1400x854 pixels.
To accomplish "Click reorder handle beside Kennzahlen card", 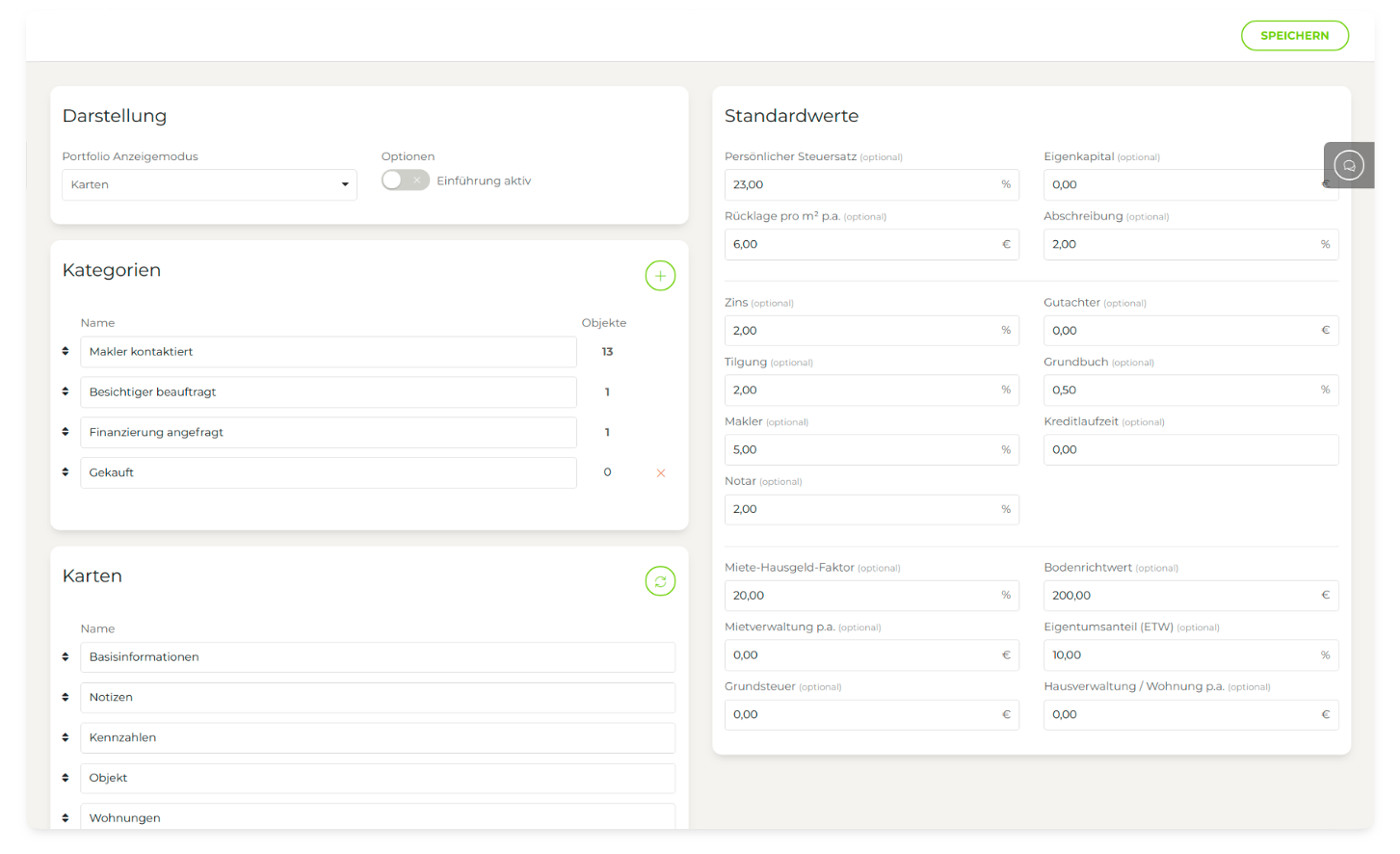I will (x=65, y=737).
